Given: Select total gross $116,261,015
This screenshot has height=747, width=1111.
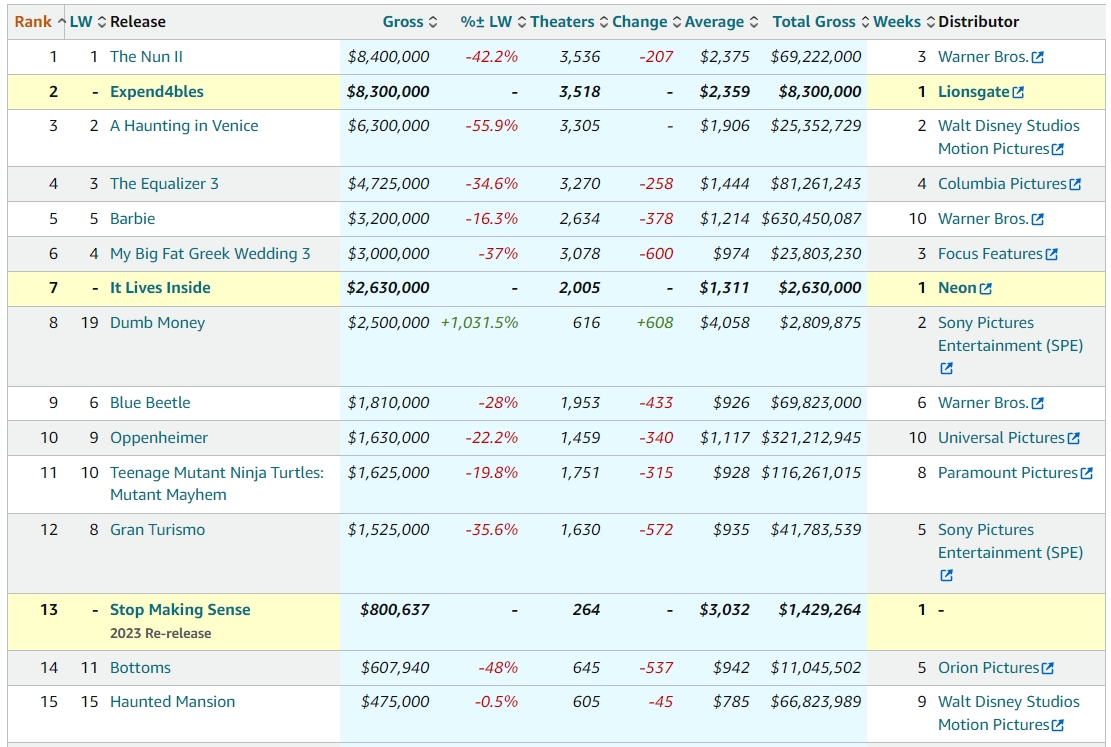Looking at the screenshot, I should coord(811,472).
